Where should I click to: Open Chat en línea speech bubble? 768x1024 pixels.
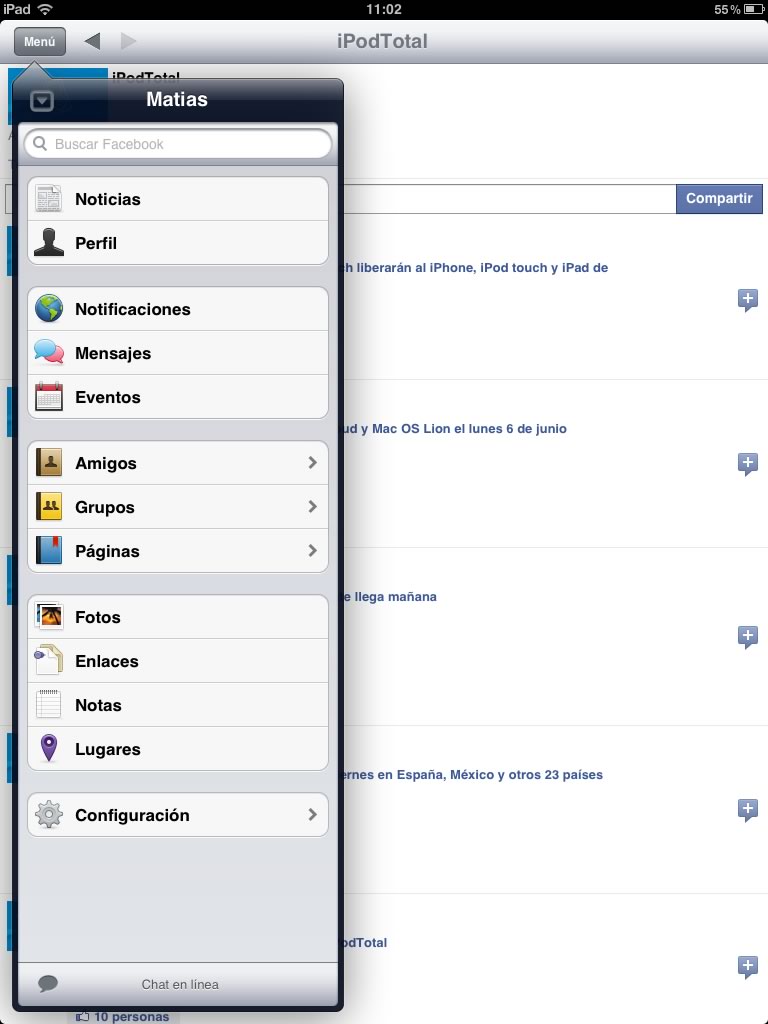click(48, 983)
